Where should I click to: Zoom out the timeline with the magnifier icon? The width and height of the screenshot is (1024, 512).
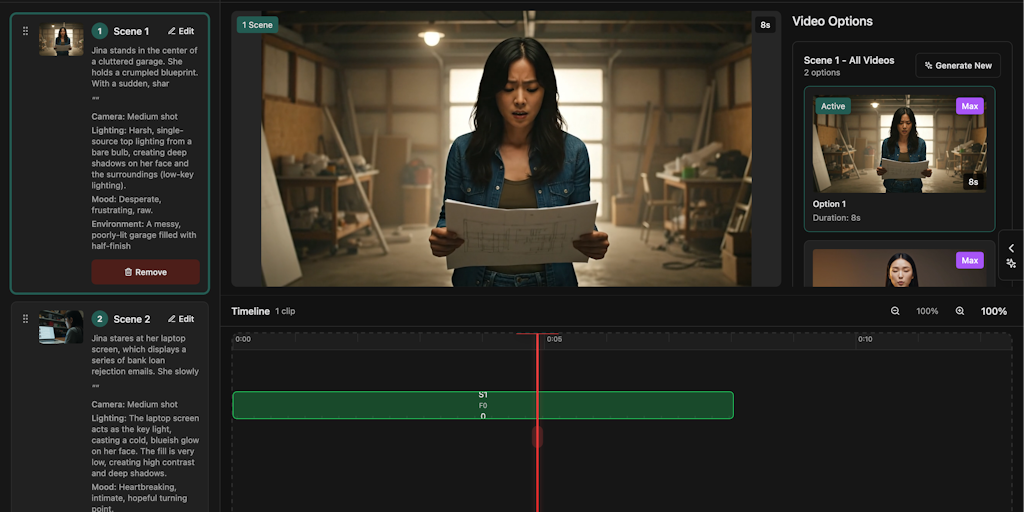coord(895,311)
